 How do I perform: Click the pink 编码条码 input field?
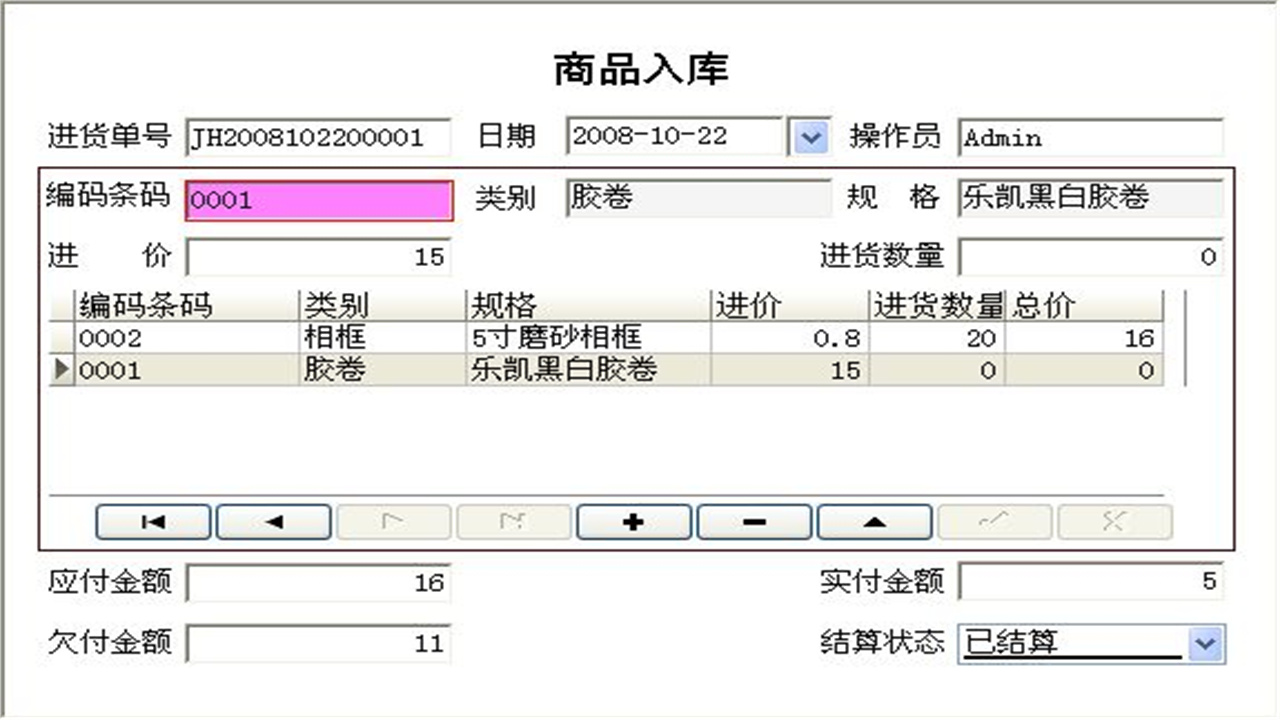tap(318, 199)
